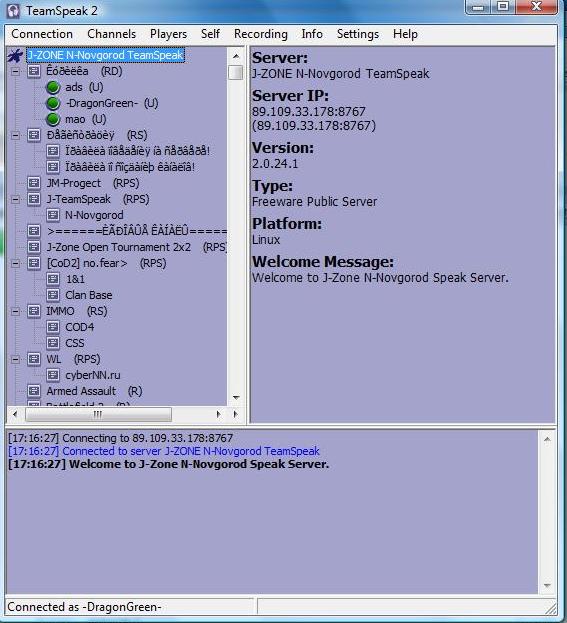Click channel icon of CSS
This screenshot has height=623, width=567.
coord(53,343)
